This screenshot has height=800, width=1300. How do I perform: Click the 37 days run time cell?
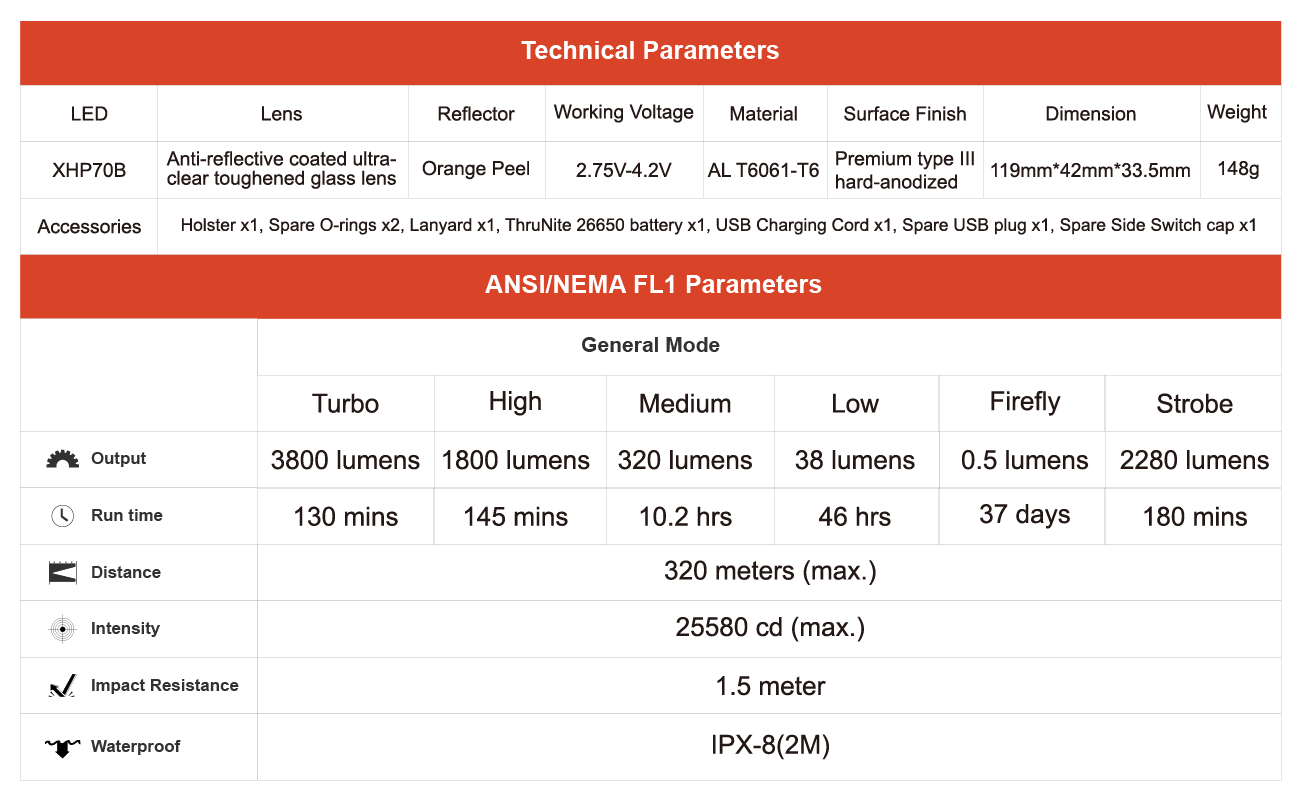tap(1024, 515)
